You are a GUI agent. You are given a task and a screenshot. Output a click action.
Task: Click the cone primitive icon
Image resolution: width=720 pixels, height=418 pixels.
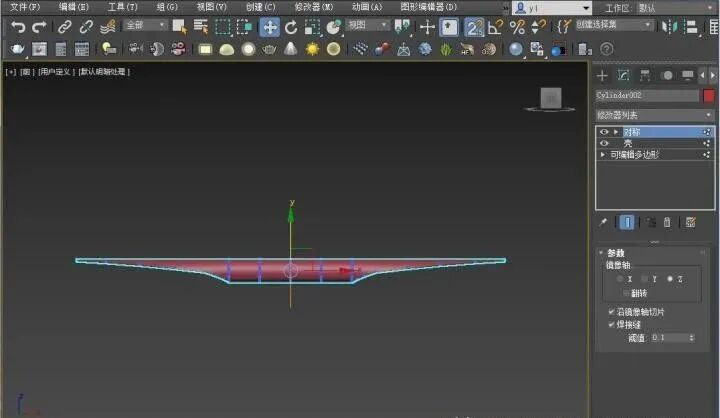tap(291, 49)
